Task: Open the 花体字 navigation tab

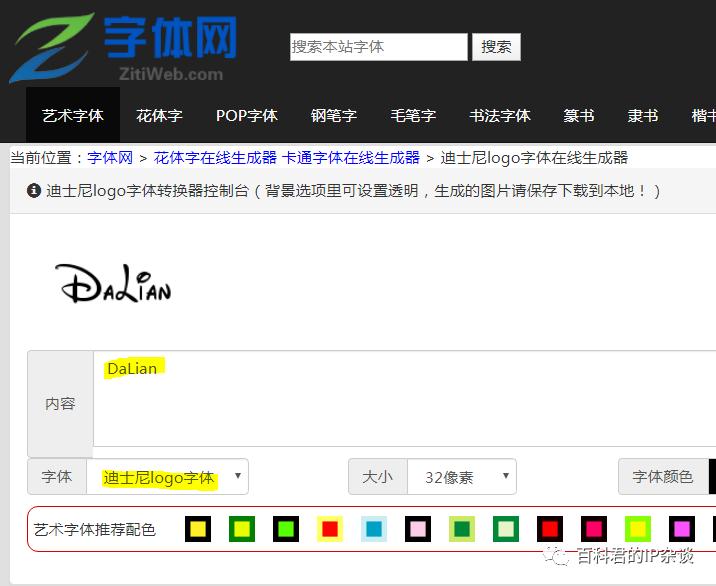Action: [x=159, y=115]
